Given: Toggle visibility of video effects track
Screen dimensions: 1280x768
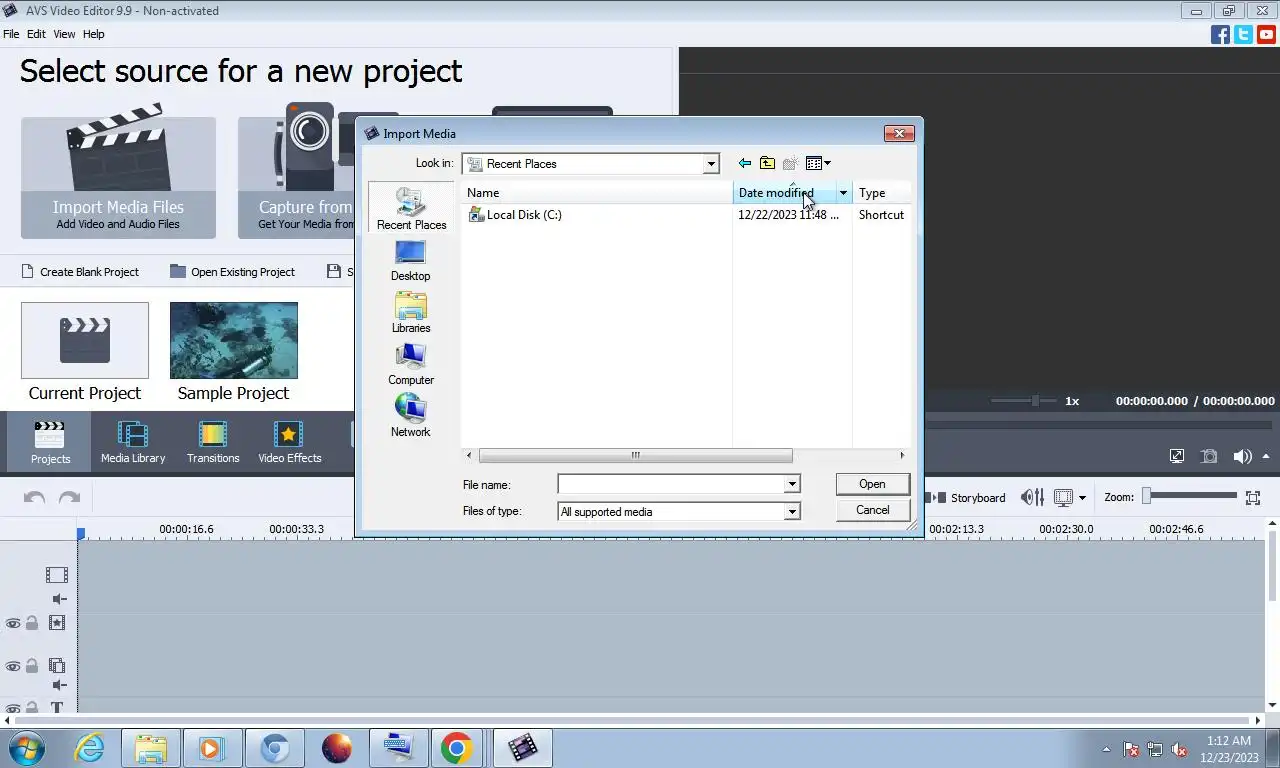Looking at the screenshot, I should point(13,623).
